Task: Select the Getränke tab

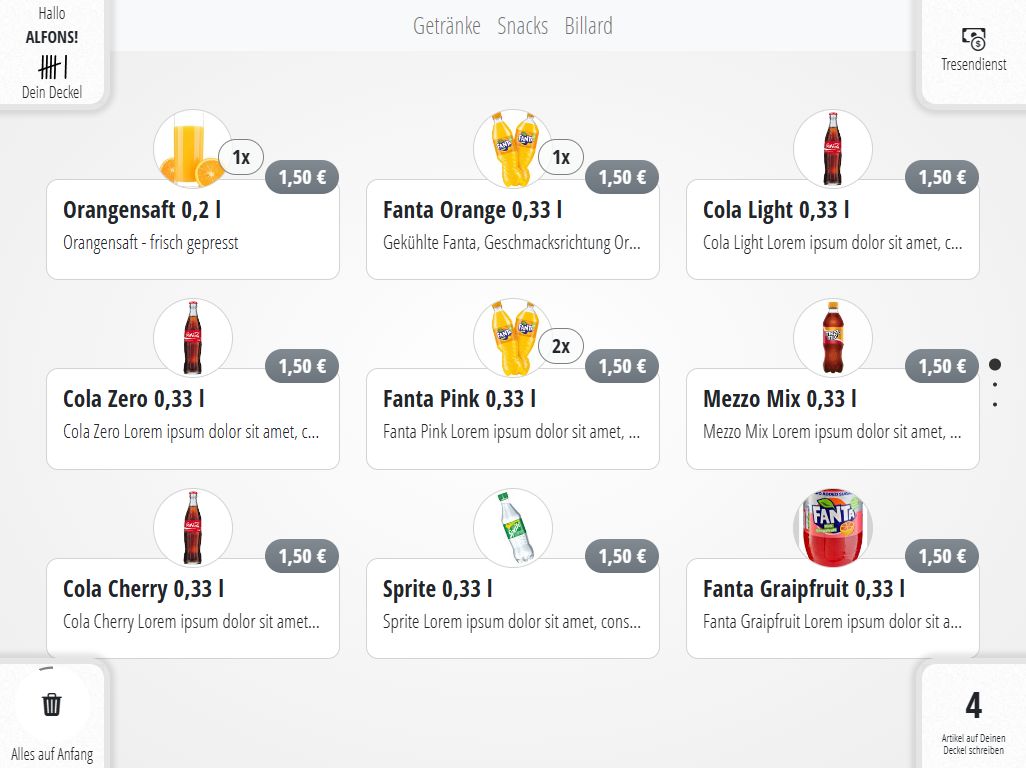Action: (446, 26)
